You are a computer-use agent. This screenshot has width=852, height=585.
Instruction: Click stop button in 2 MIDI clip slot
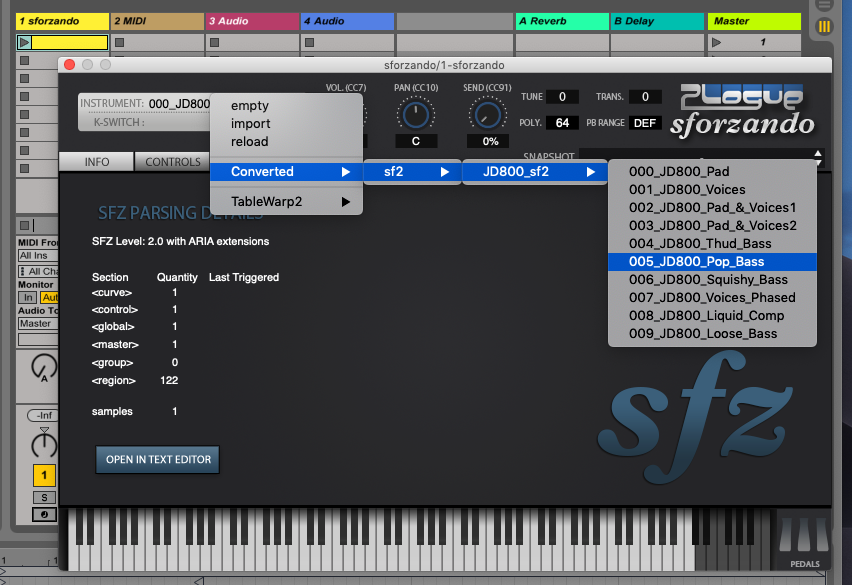[x=120, y=42]
